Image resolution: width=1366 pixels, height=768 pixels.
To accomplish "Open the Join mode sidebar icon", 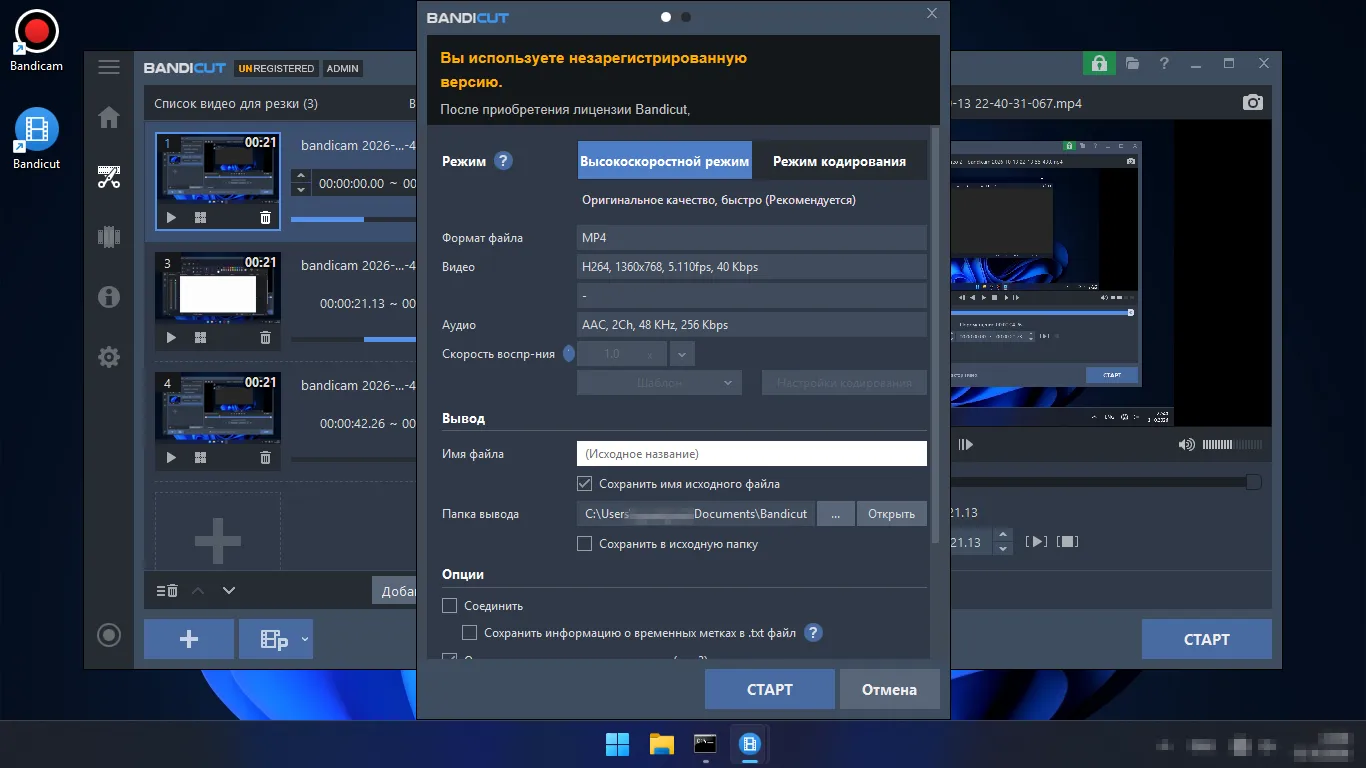I will click(x=109, y=237).
